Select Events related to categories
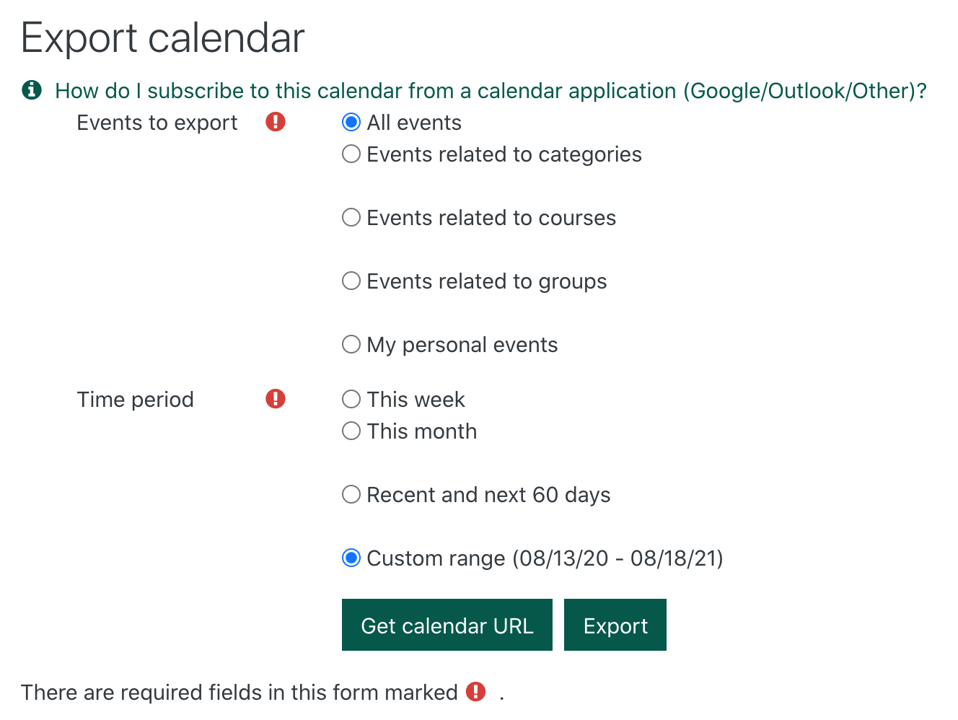Screen dimensions: 958x720 coord(351,154)
